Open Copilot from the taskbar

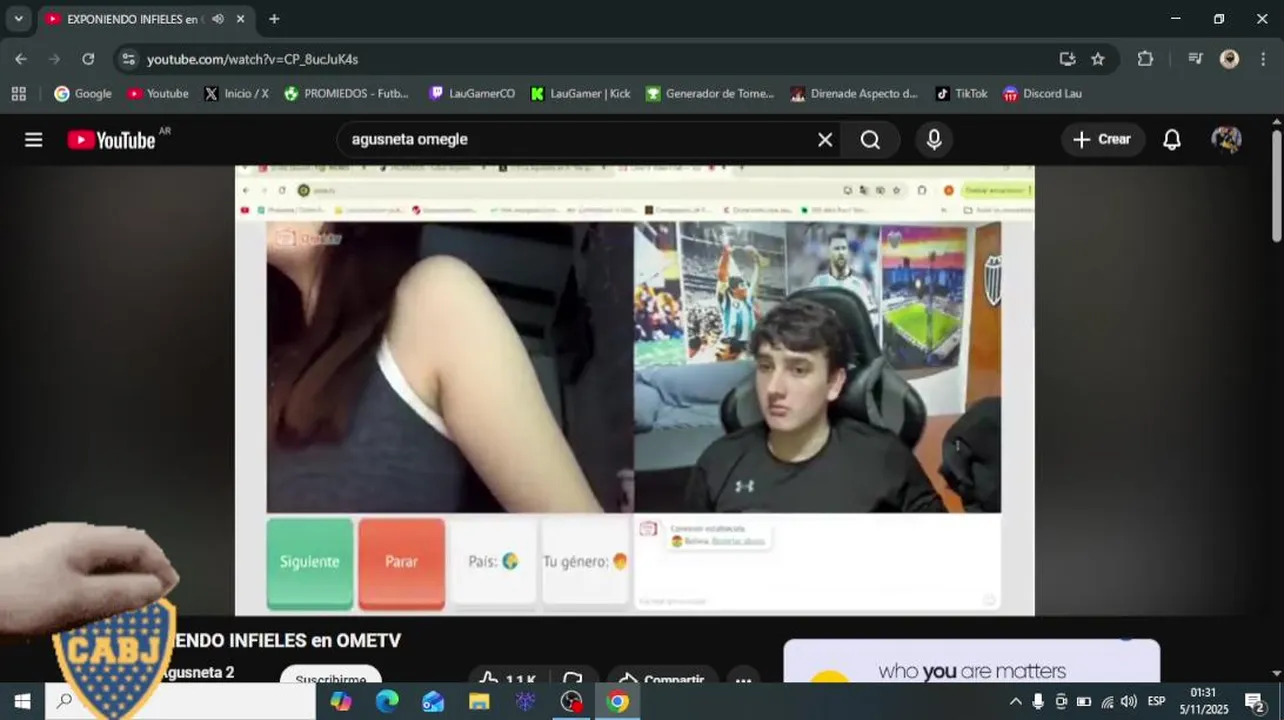point(341,701)
